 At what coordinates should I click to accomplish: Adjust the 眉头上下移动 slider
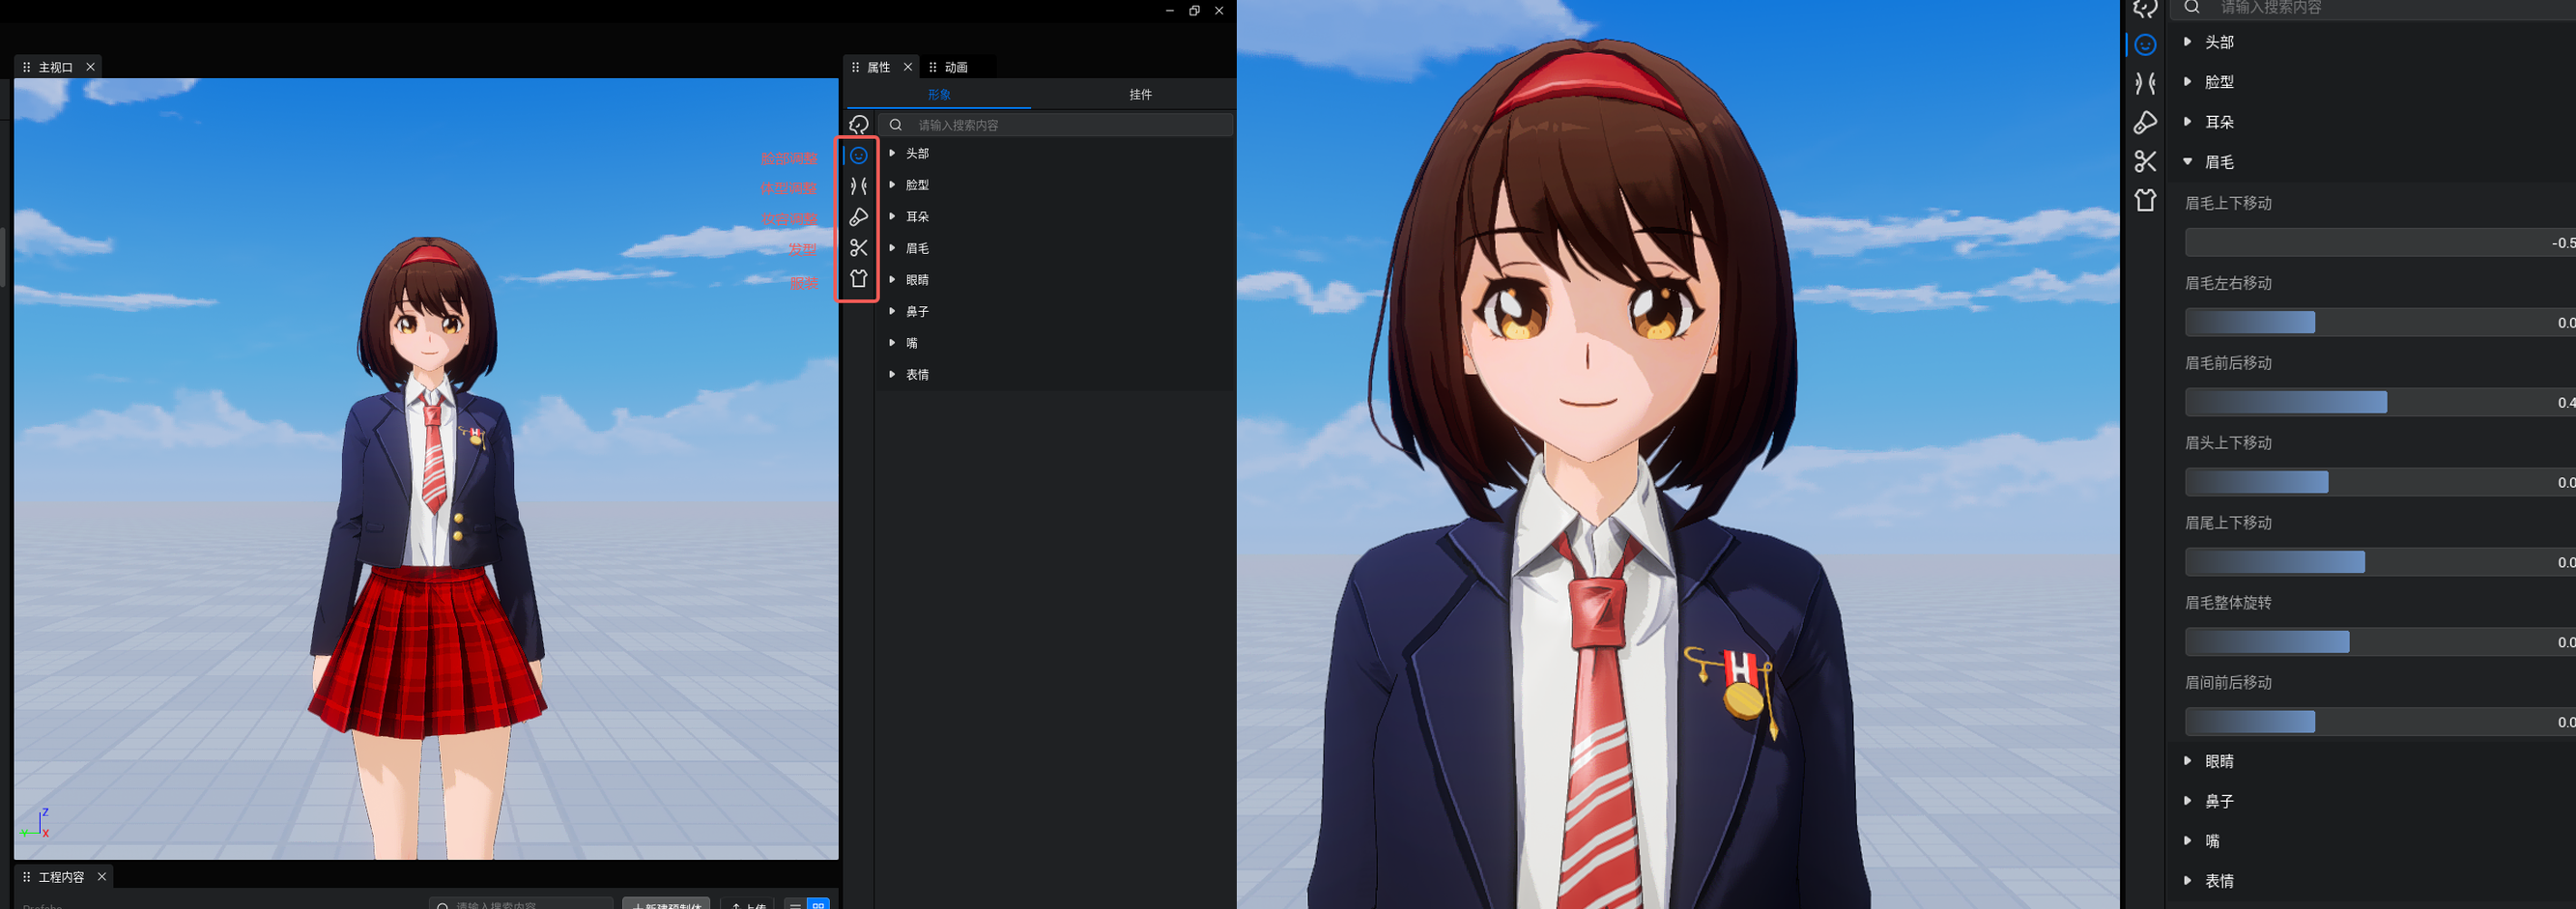(x=2380, y=482)
